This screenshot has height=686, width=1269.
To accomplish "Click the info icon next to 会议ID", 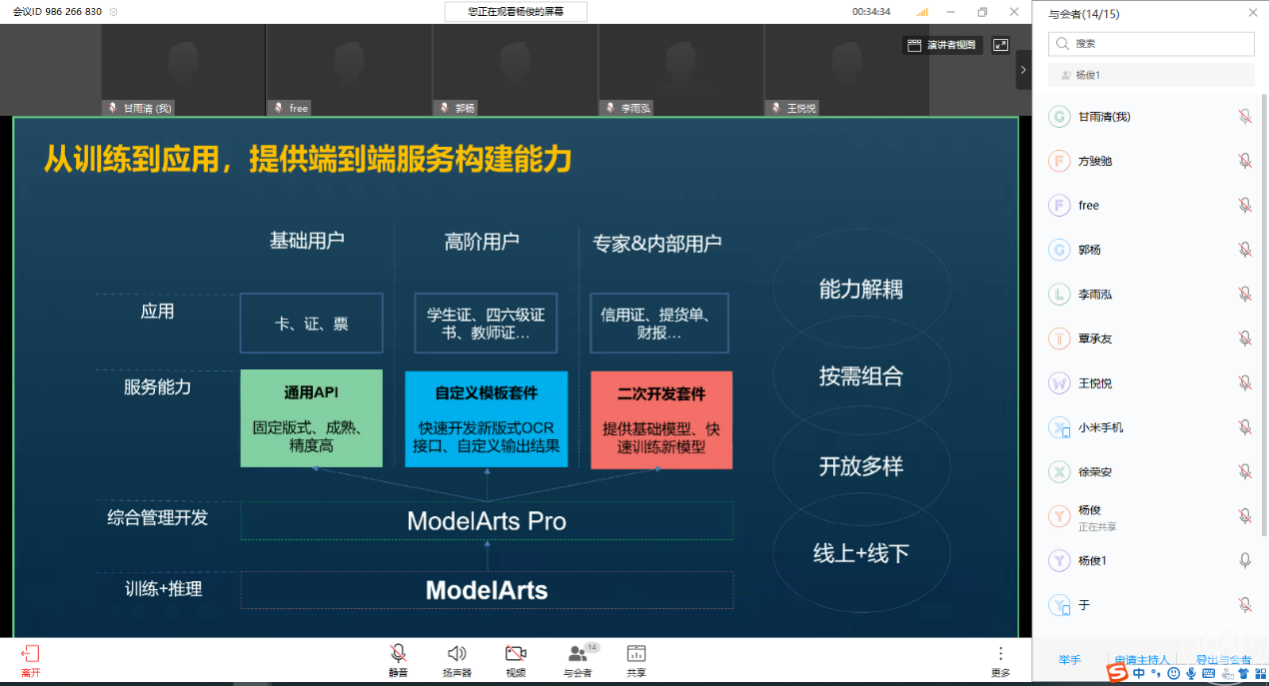I will pos(112,12).
